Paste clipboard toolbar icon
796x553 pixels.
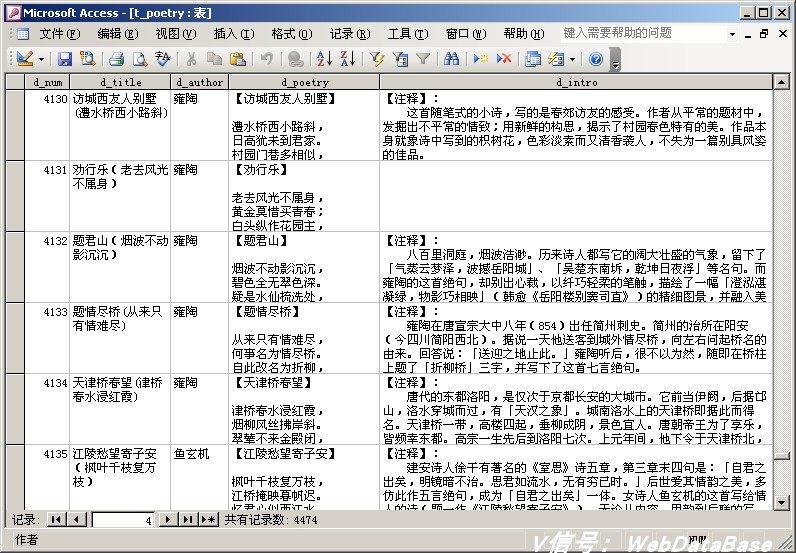pyautogui.click(x=238, y=59)
